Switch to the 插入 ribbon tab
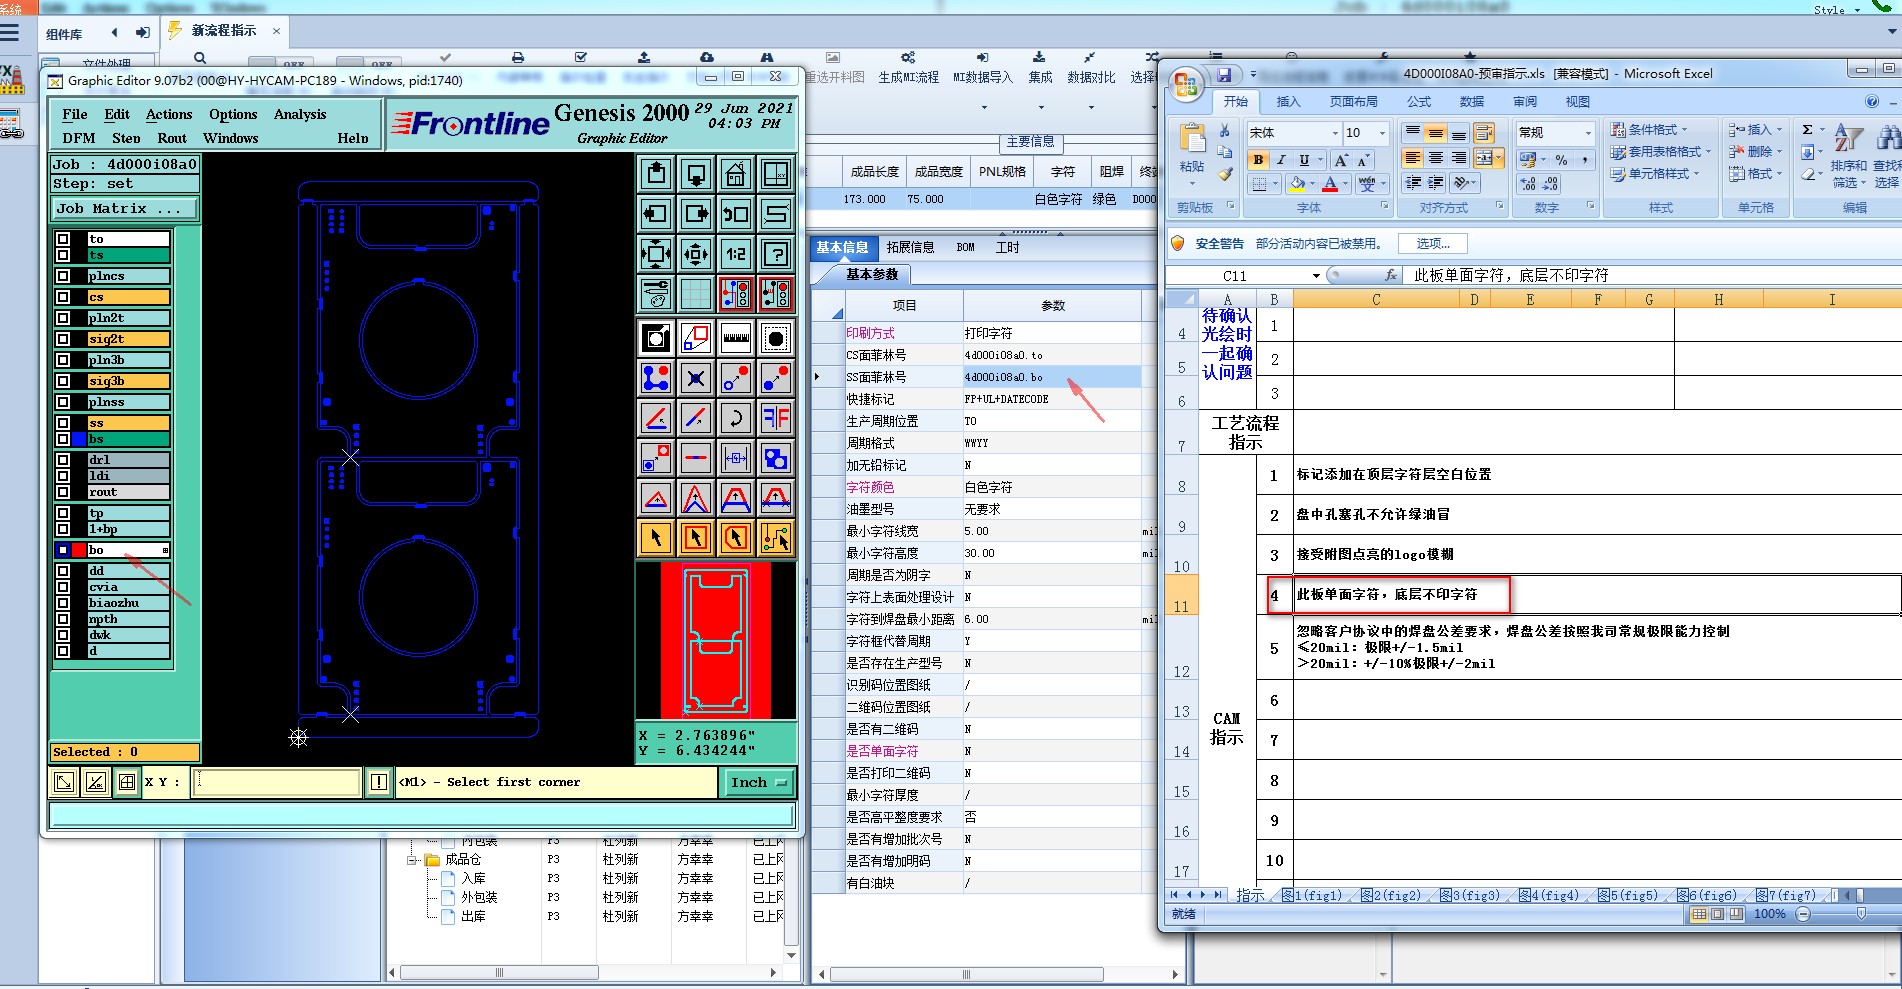This screenshot has width=1902, height=989. [1288, 102]
